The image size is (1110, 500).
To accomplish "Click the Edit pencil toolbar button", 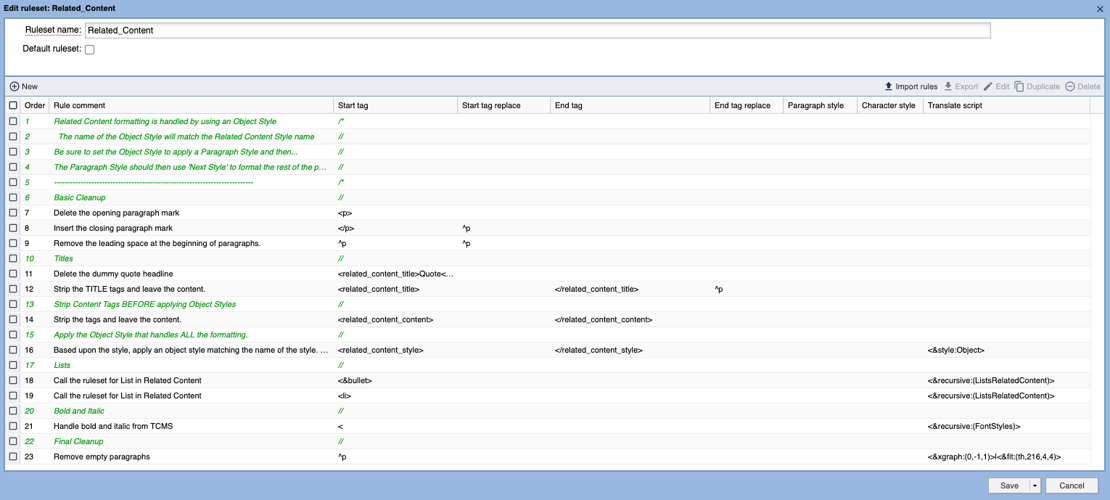I will [996, 86].
